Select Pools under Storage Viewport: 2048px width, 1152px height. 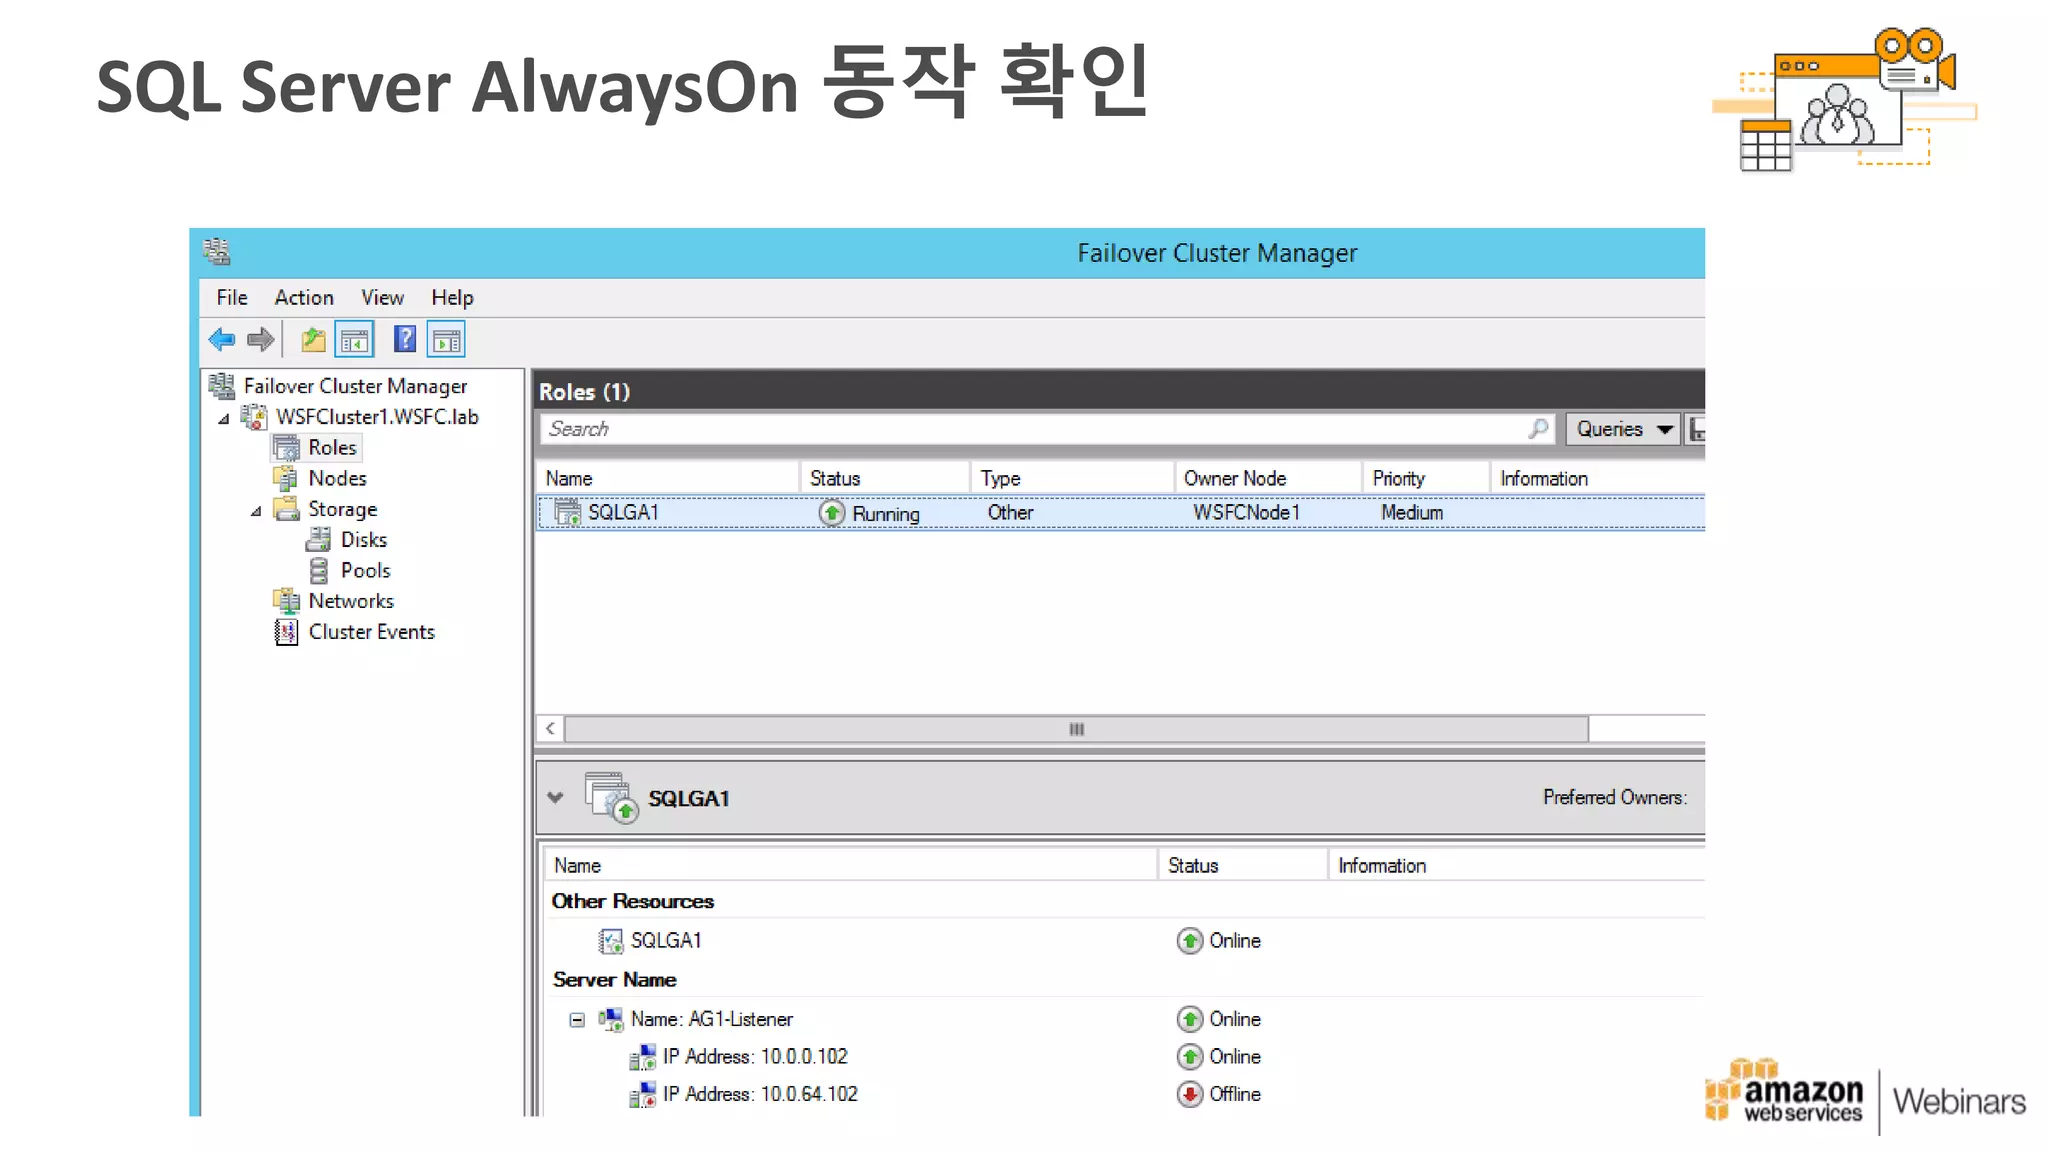point(365,571)
